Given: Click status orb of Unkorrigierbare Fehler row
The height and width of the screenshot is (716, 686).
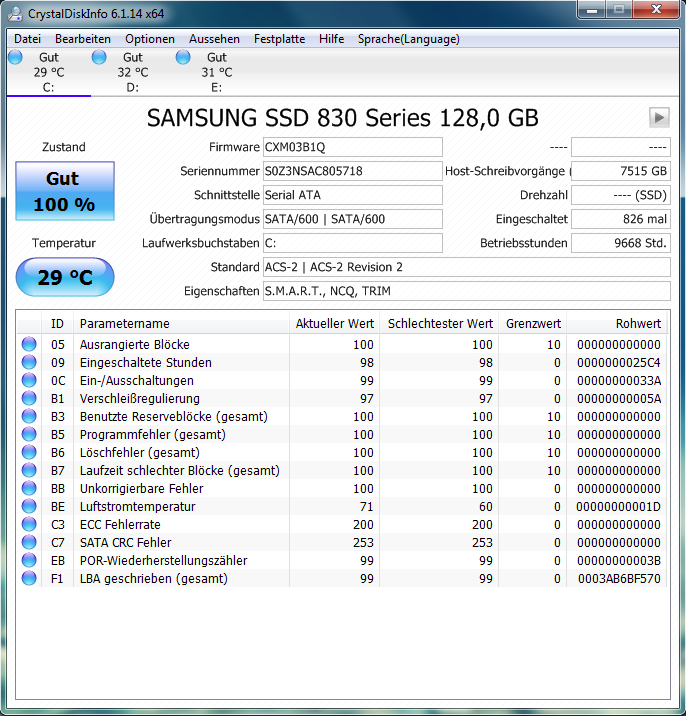Looking at the screenshot, I should 29,488.
